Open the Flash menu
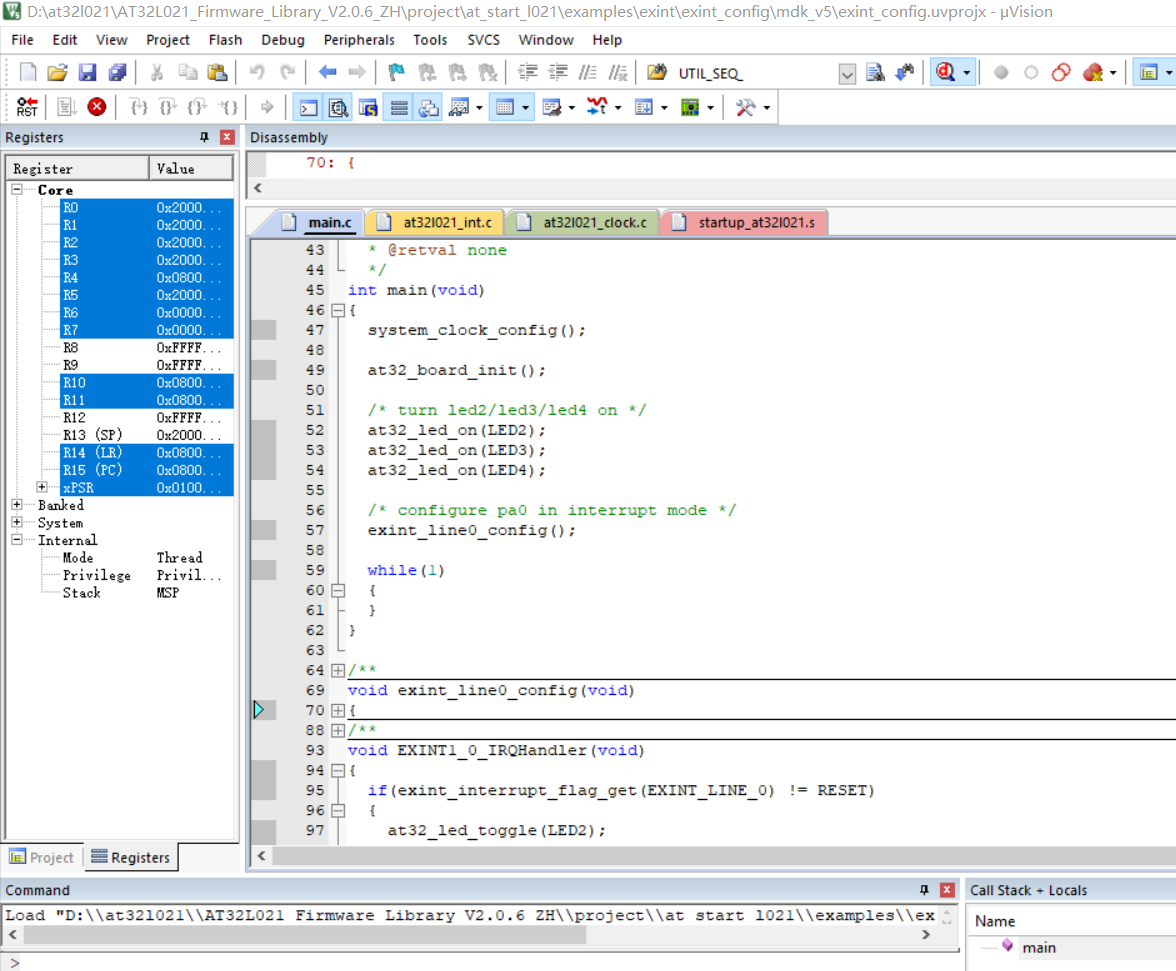This screenshot has height=971, width=1176. (225, 40)
